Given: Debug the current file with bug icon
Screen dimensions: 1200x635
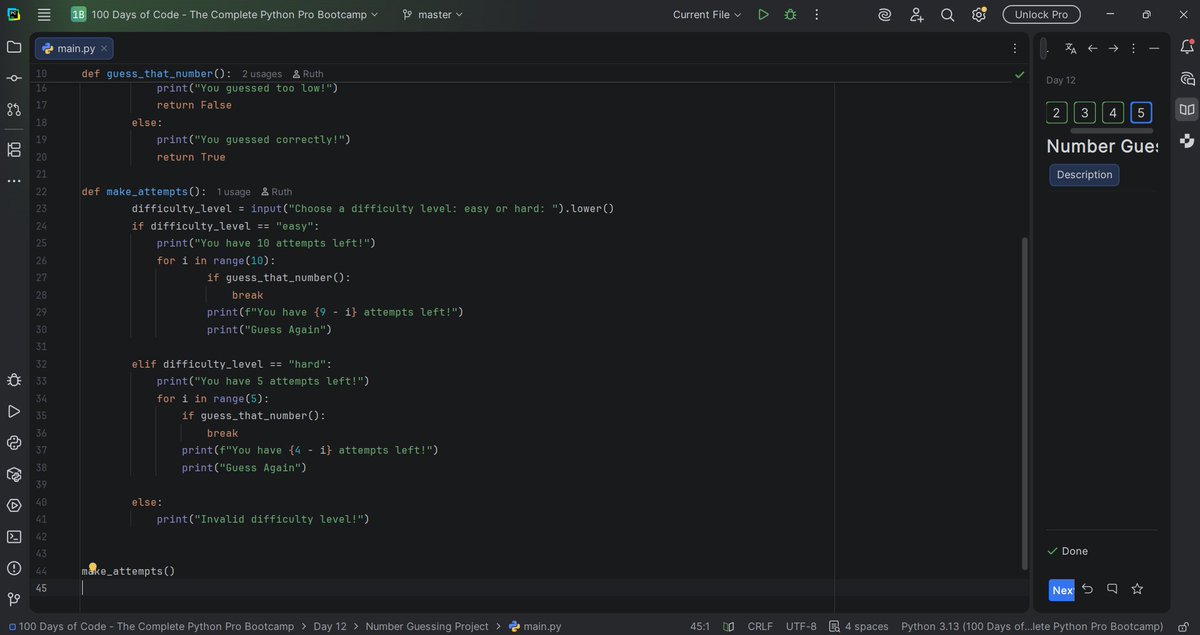Looking at the screenshot, I should pos(791,15).
